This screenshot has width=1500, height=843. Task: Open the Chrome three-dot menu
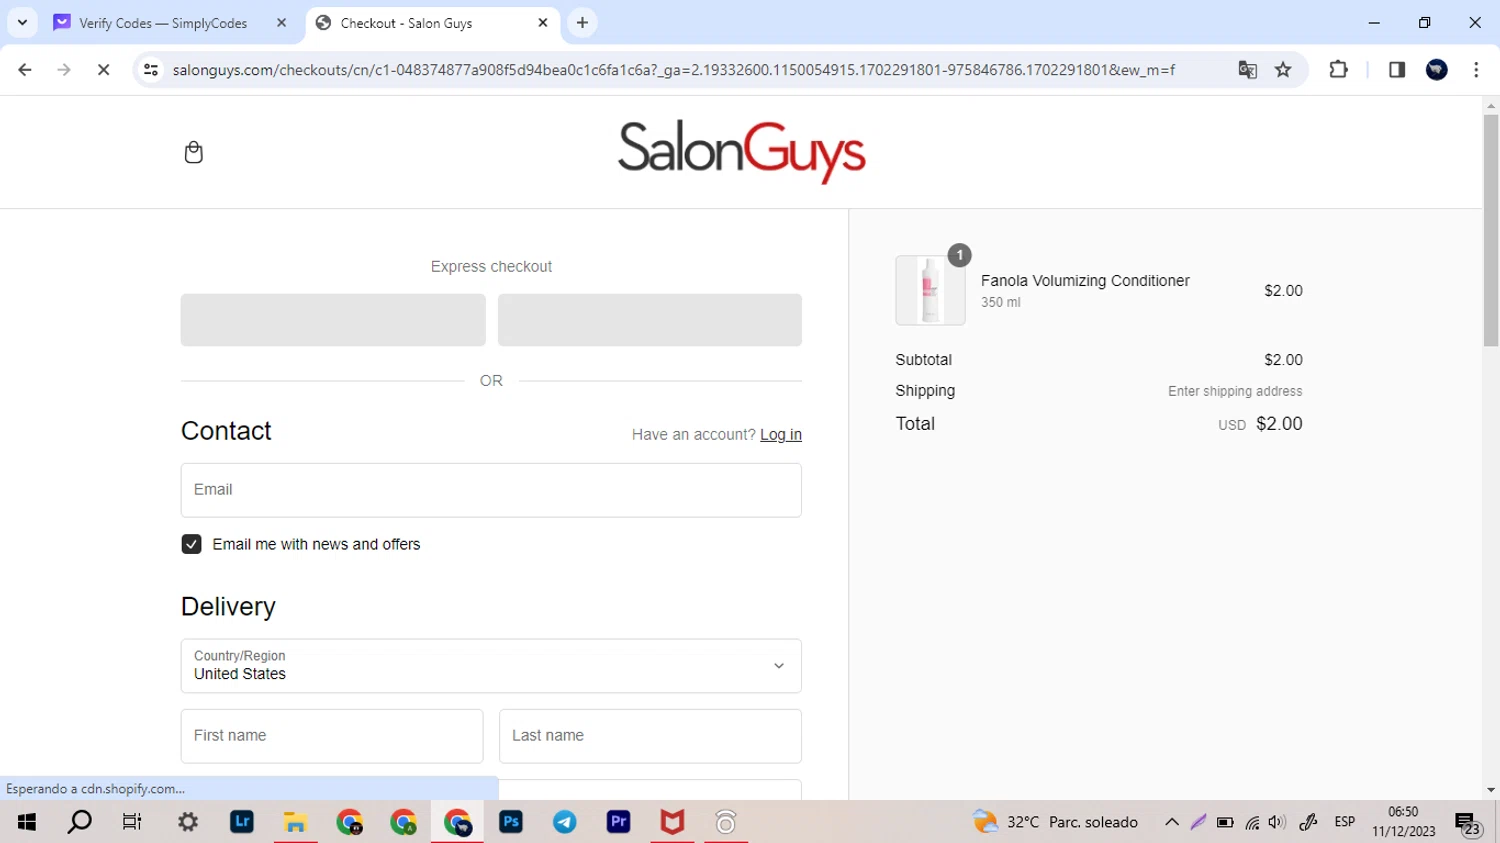(1476, 70)
